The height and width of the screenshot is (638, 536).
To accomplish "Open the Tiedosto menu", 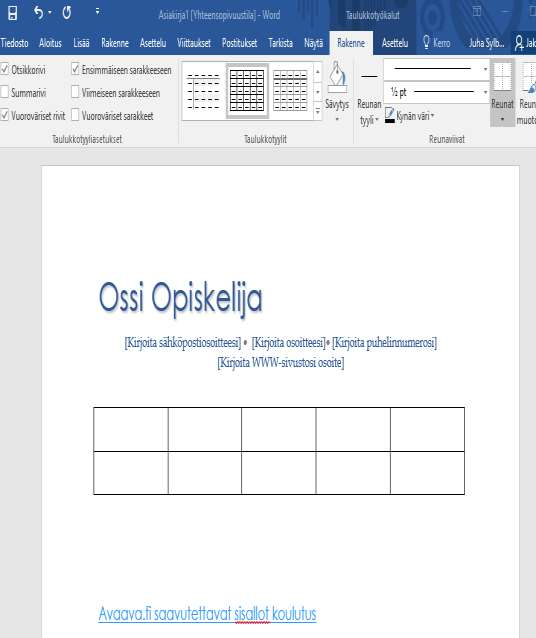I will 15,43.
